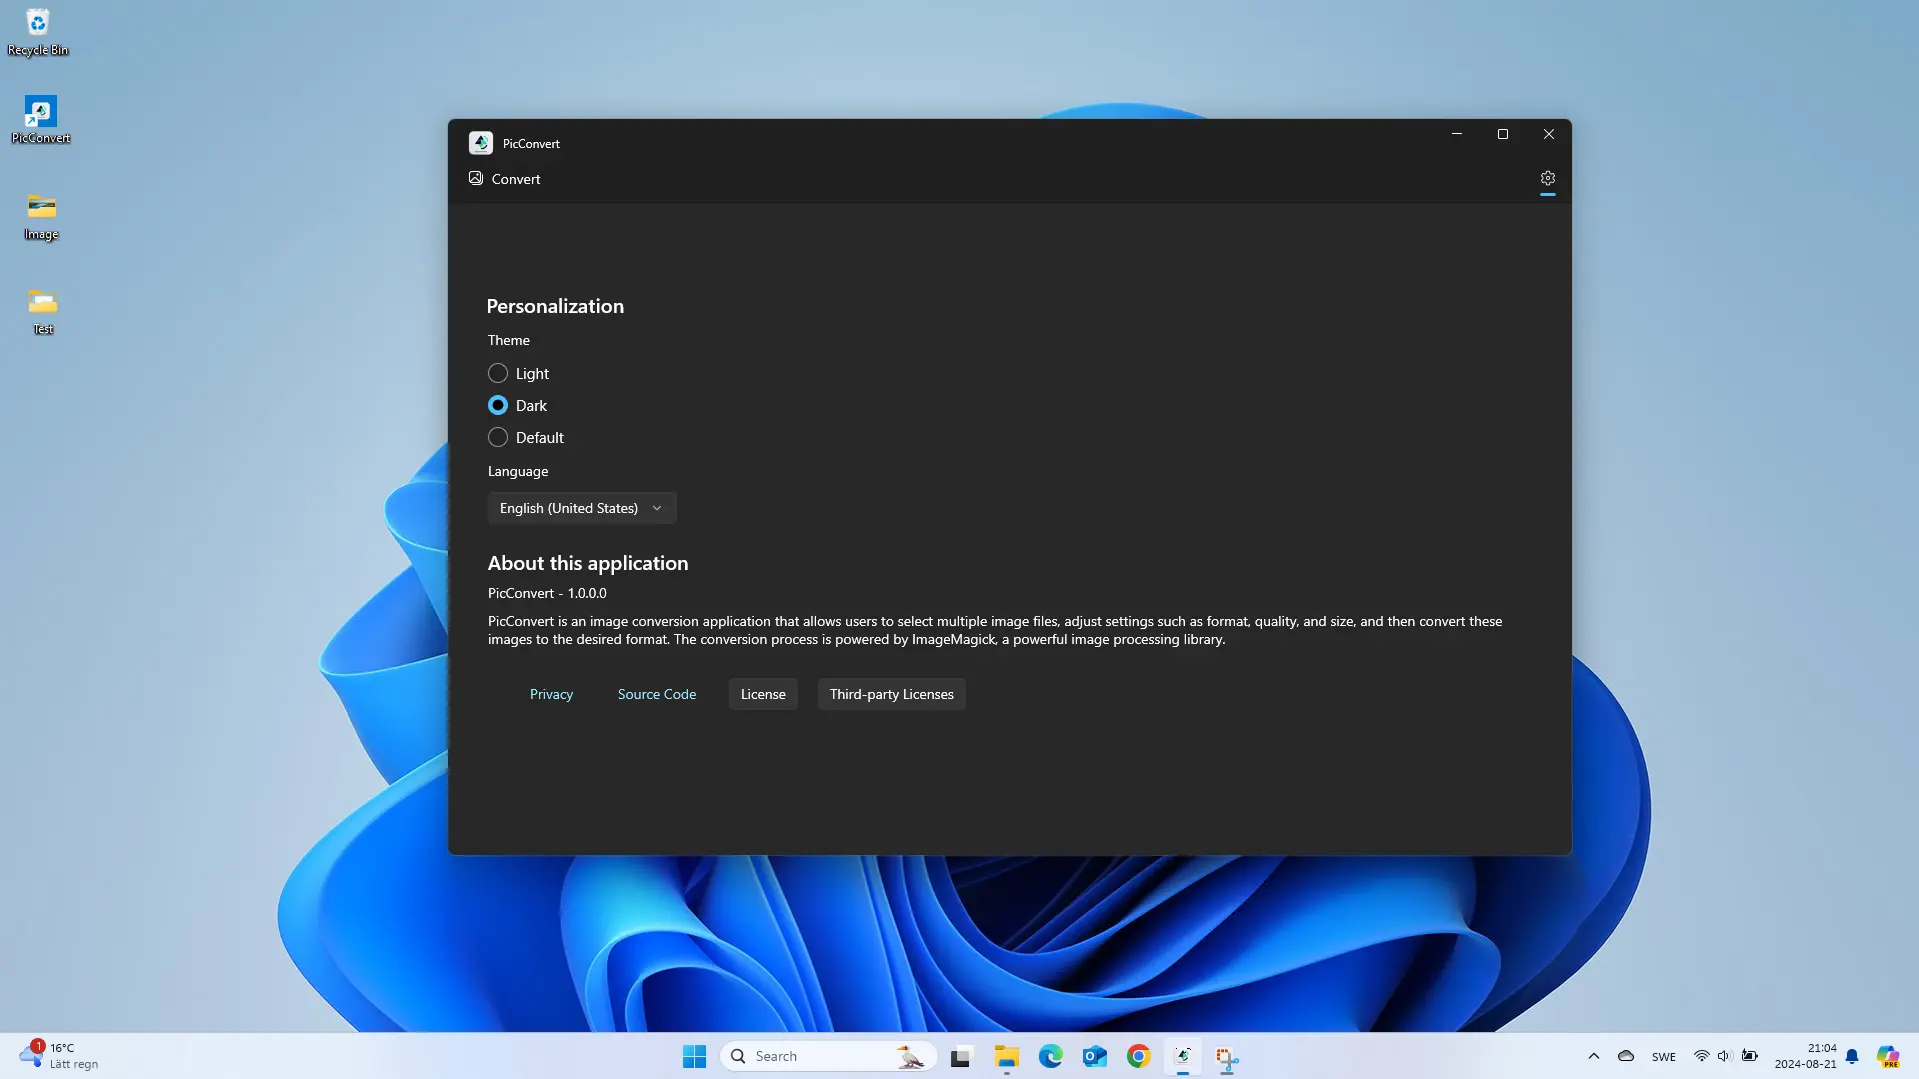Select the Light theme radio button

(x=498, y=373)
